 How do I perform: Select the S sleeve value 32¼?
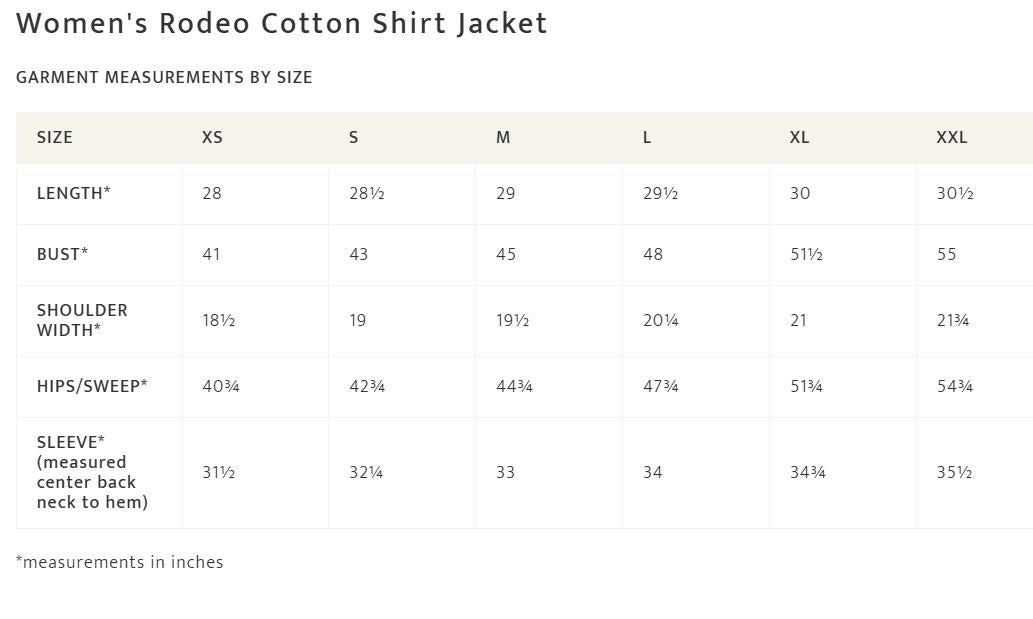[x=366, y=472]
